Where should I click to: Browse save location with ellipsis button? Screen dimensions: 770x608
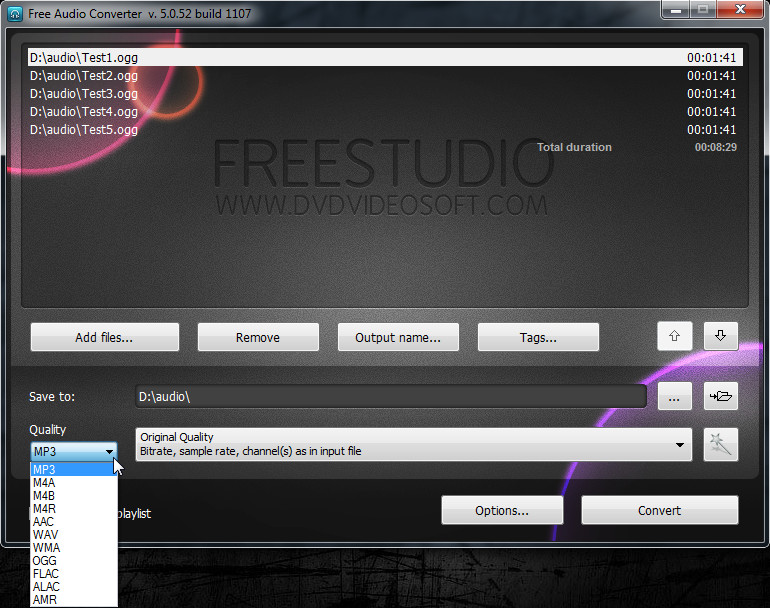pos(674,396)
